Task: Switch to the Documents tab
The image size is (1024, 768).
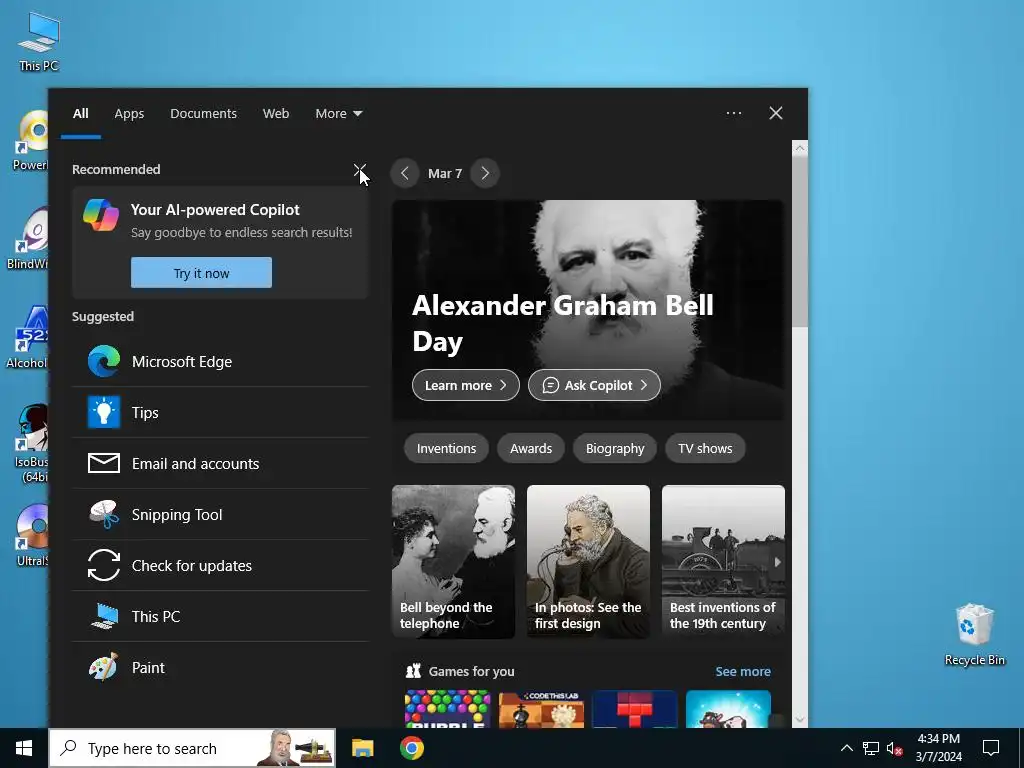Action: tap(203, 114)
